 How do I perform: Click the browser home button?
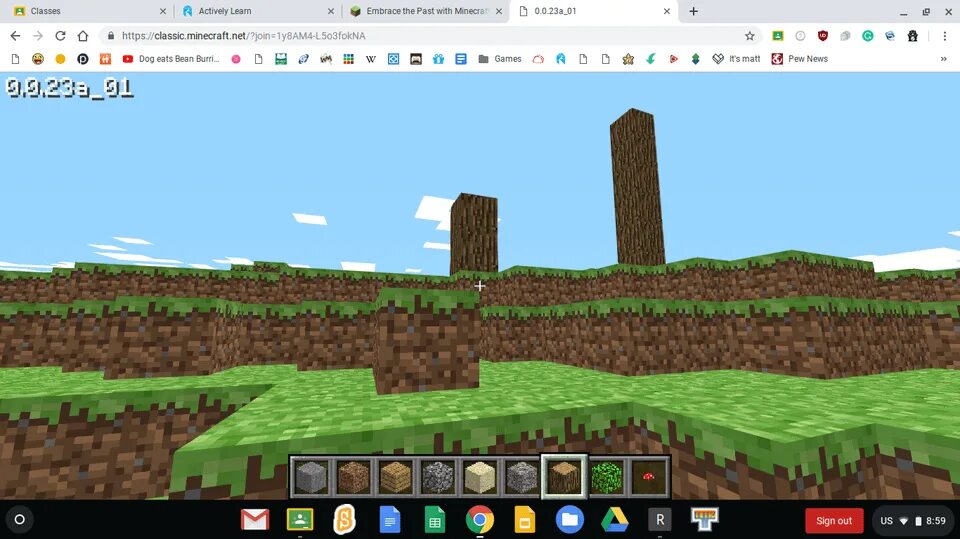(83, 36)
